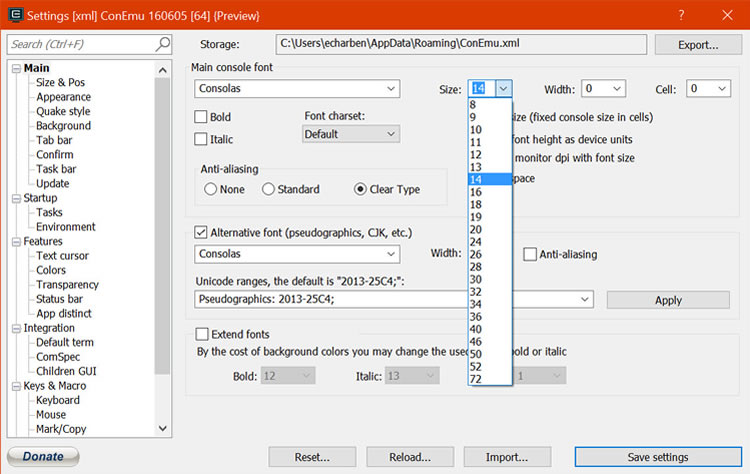Select None anti-aliasing radio button
The image size is (750, 474).
point(210,189)
